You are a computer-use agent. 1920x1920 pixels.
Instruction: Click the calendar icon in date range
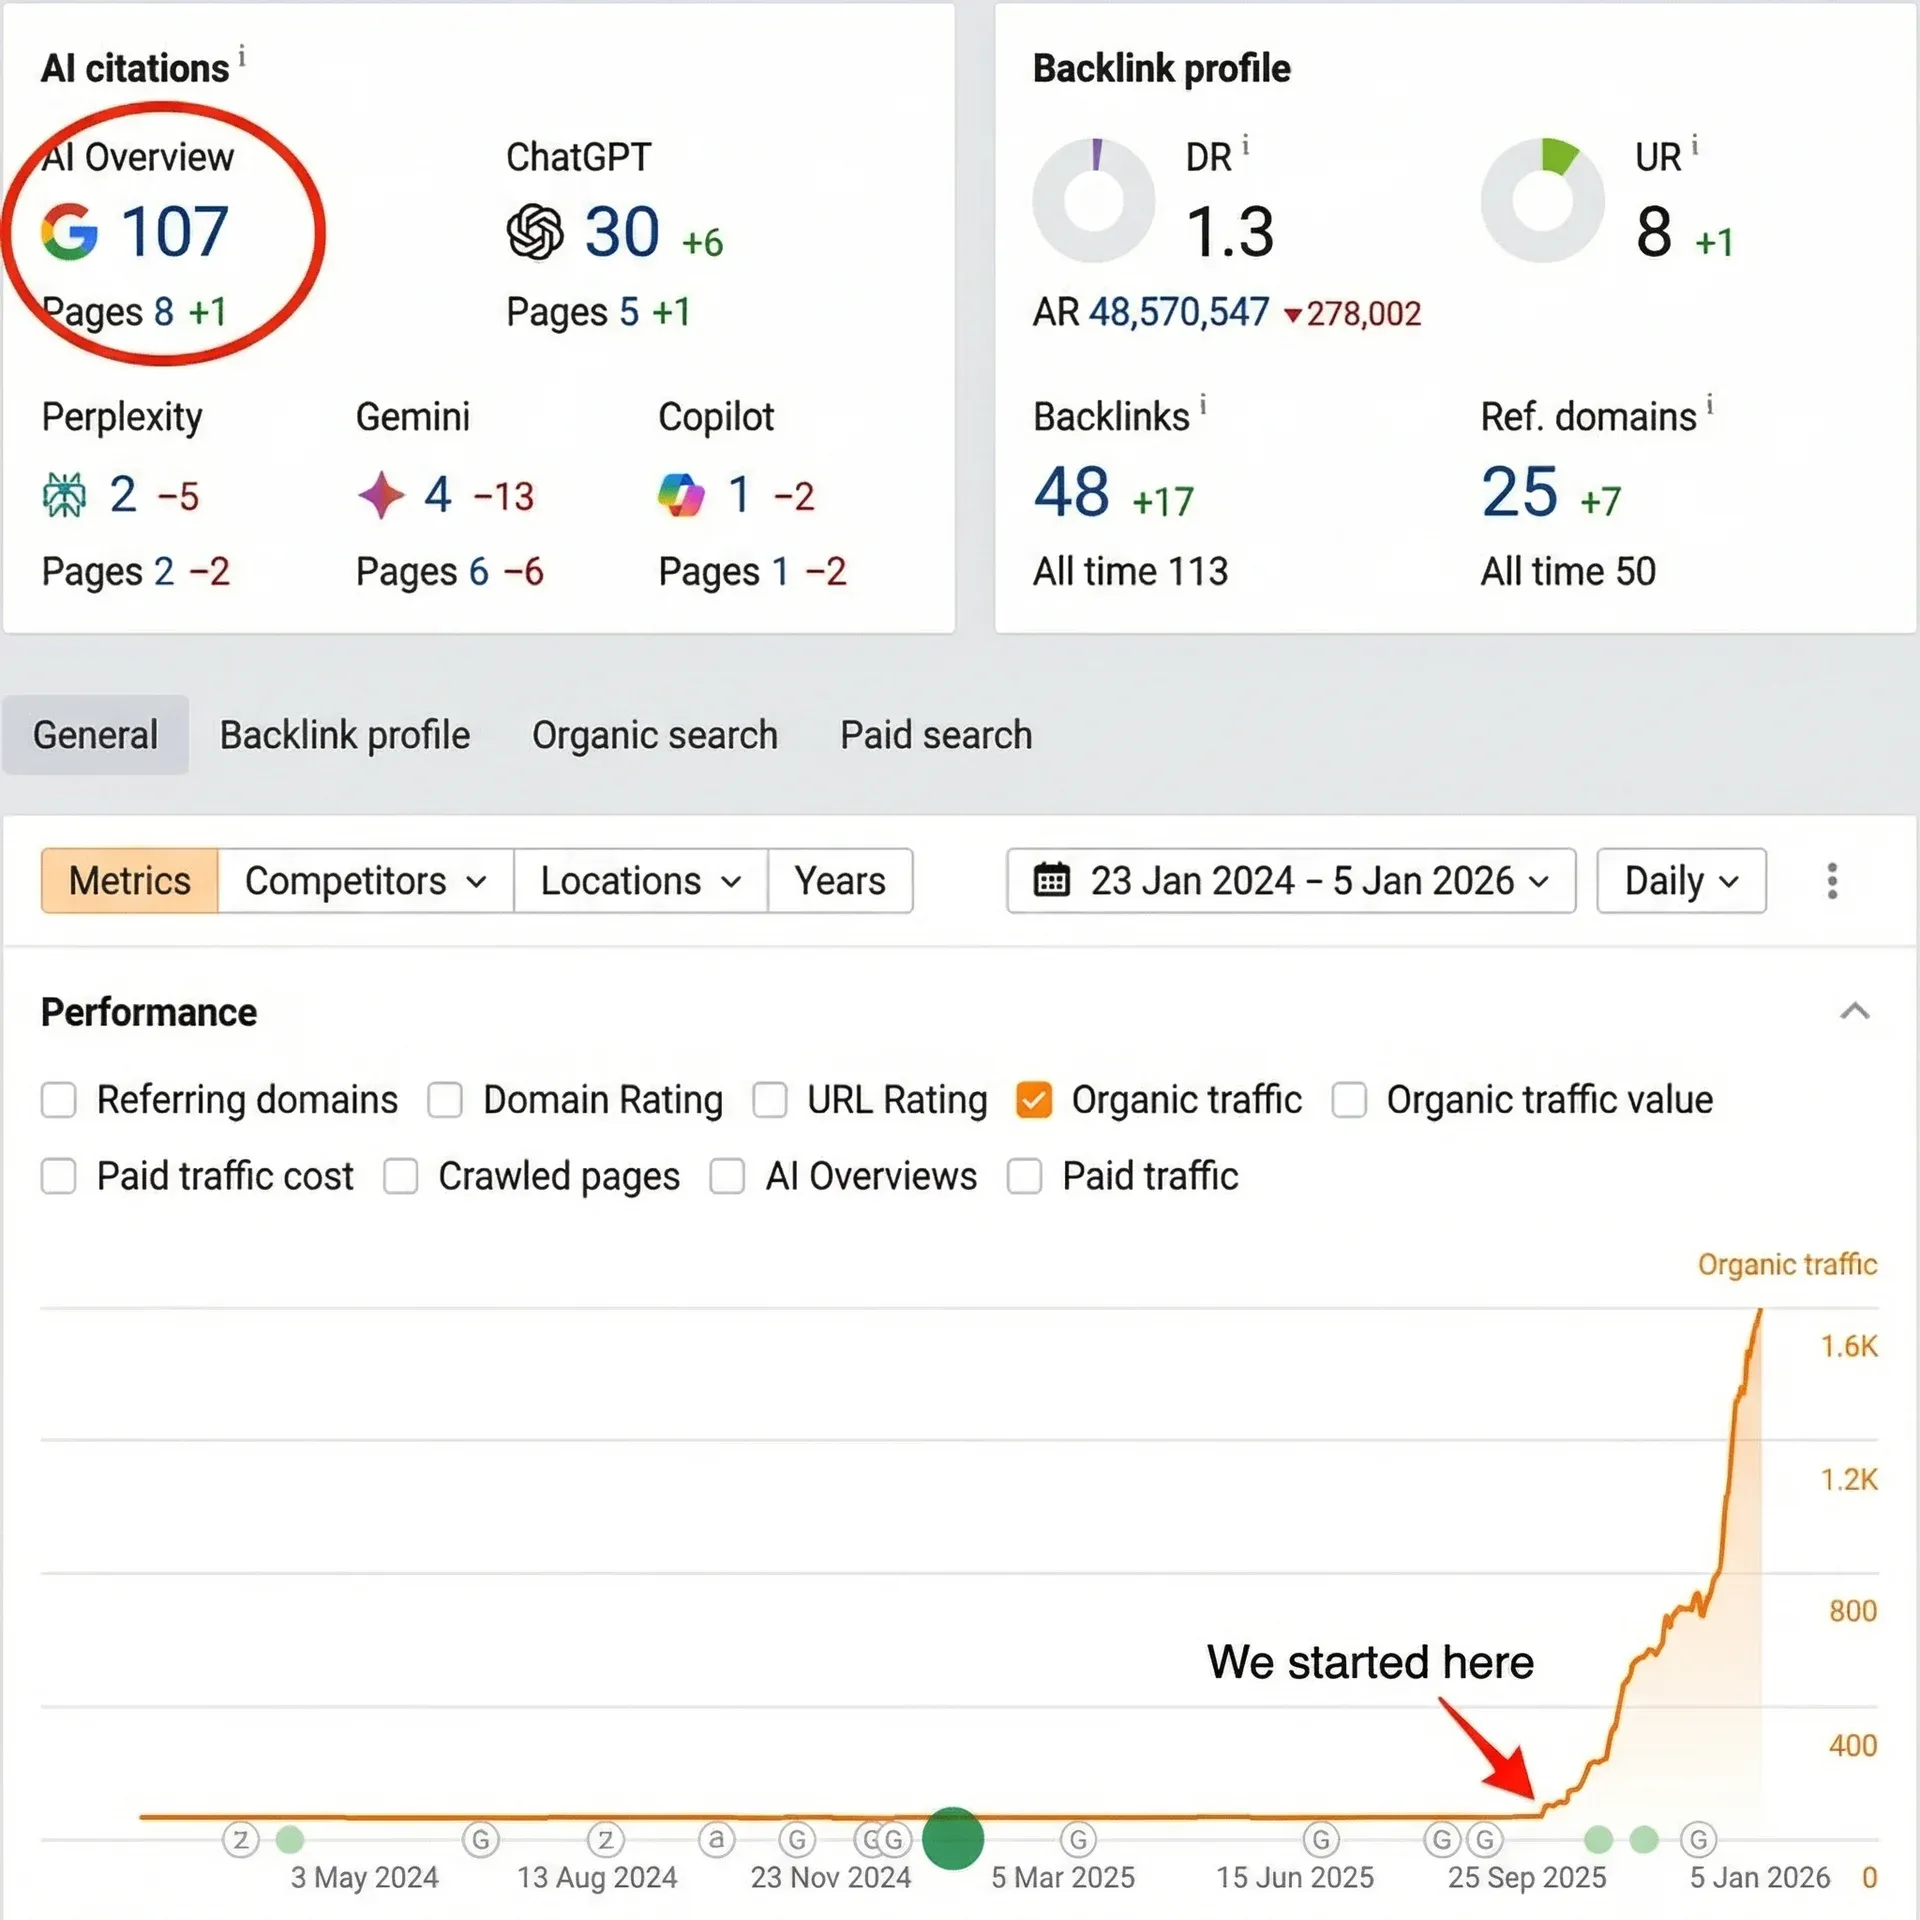(1051, 881)
